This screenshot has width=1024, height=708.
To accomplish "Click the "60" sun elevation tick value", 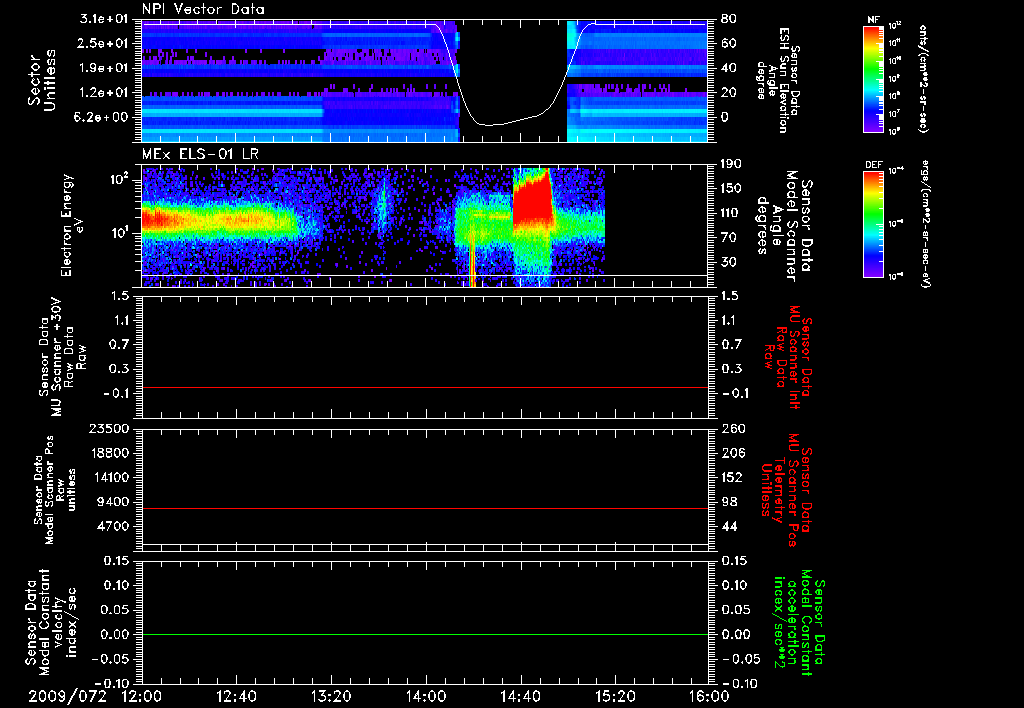I will 729,43.
